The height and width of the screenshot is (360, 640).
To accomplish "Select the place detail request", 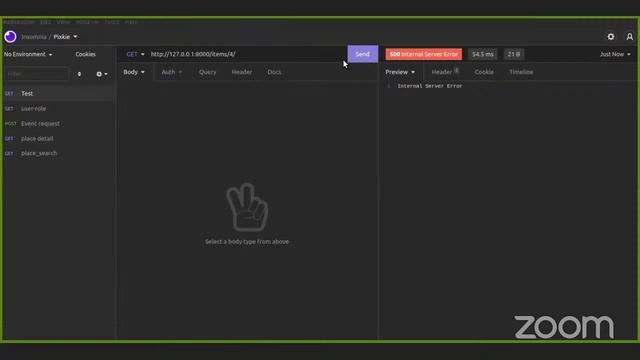I will pos(59,138).
